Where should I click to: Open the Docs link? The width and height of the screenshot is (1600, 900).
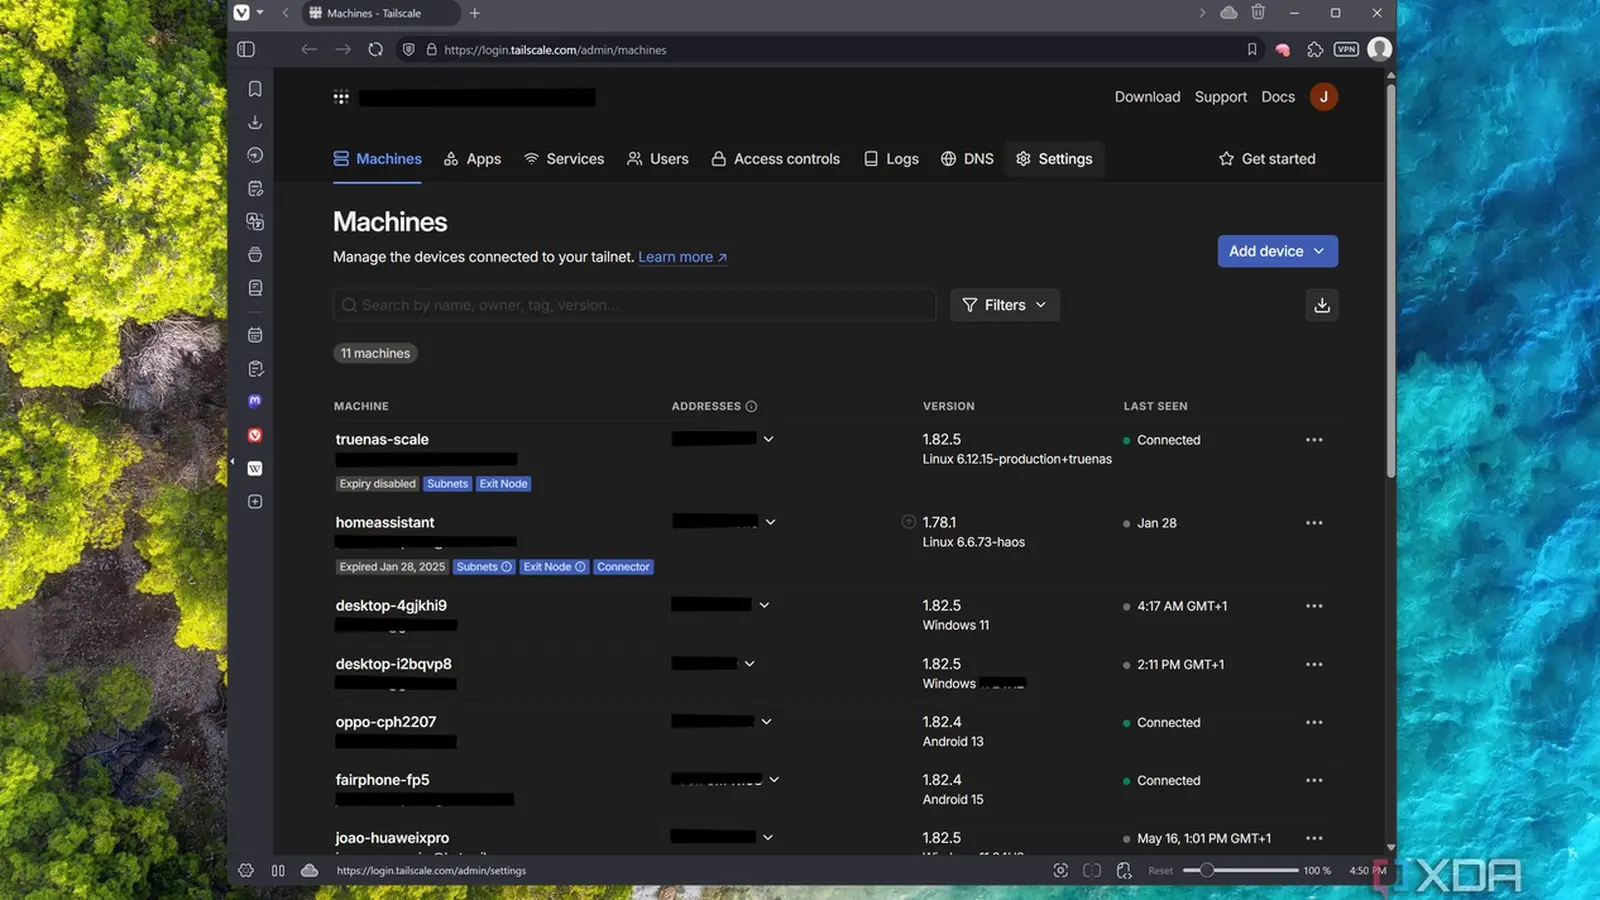pyautogui.click(x=1277, y=97)
